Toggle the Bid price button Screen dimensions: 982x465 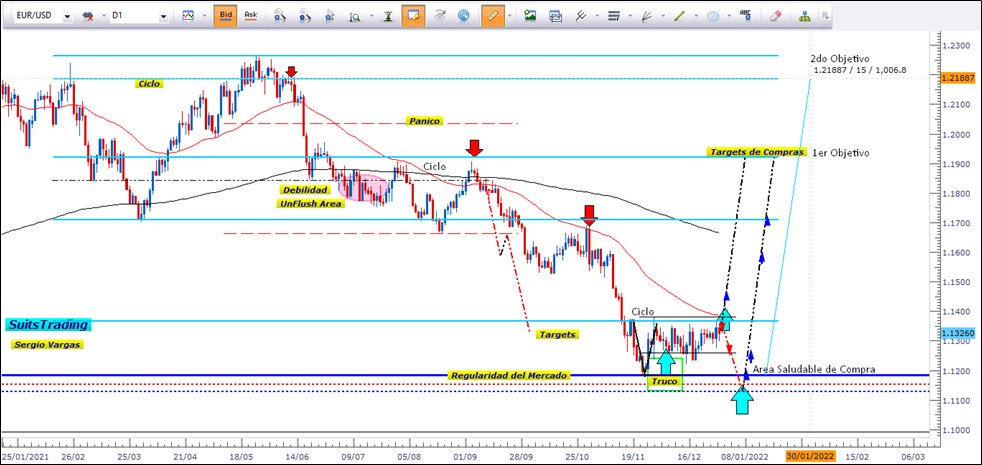pos(225,16)
